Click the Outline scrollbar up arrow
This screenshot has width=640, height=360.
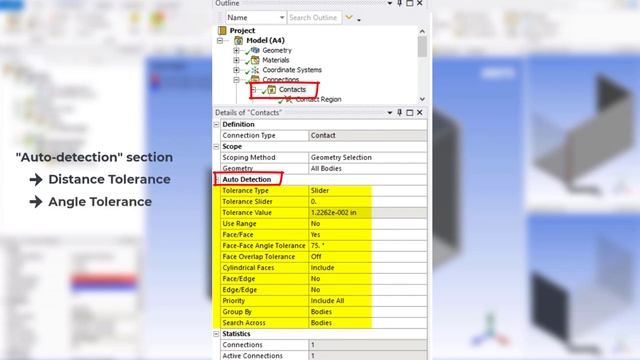[x=422, y=31]
